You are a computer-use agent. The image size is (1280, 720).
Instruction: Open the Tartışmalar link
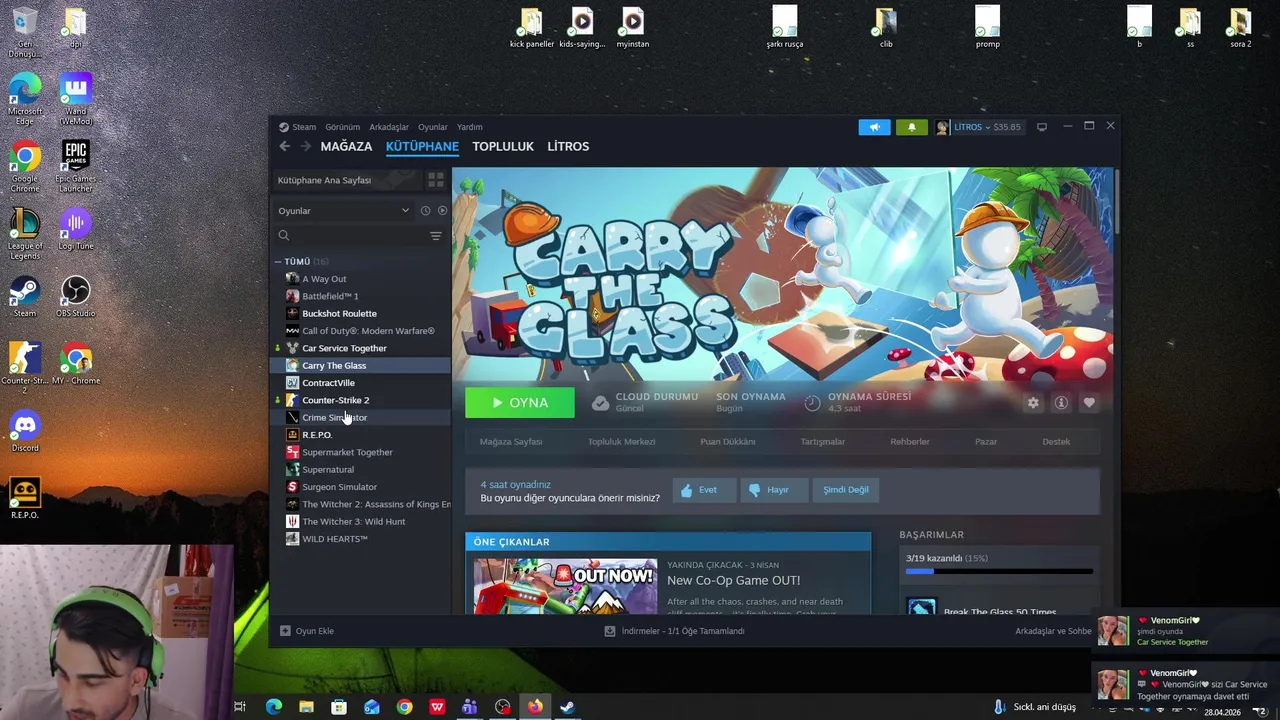pyautogui.click(x=822, y=442)
